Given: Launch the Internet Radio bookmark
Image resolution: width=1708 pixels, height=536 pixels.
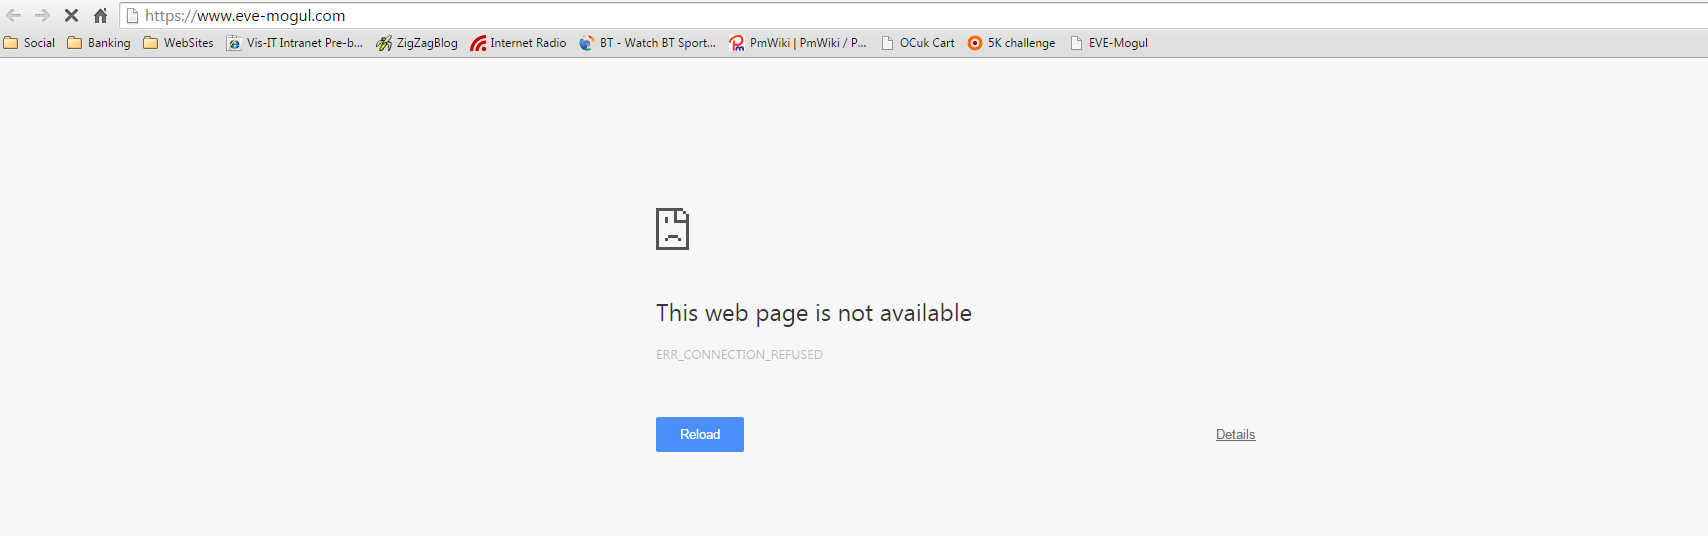Looking at the screenshot, I should [518, 43].
